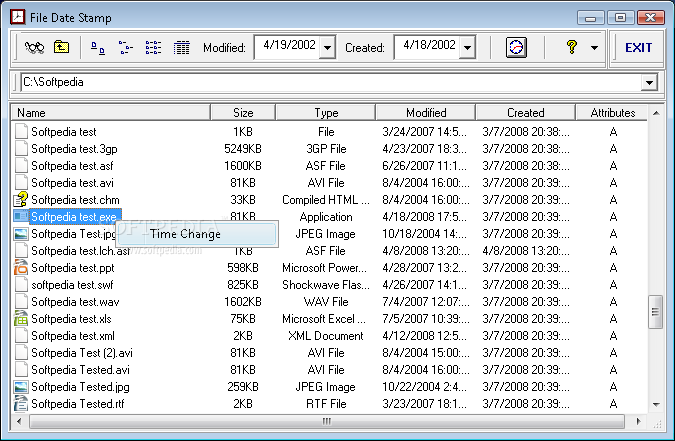Switch to list view

pyautogui.click(x=153, y=47)
